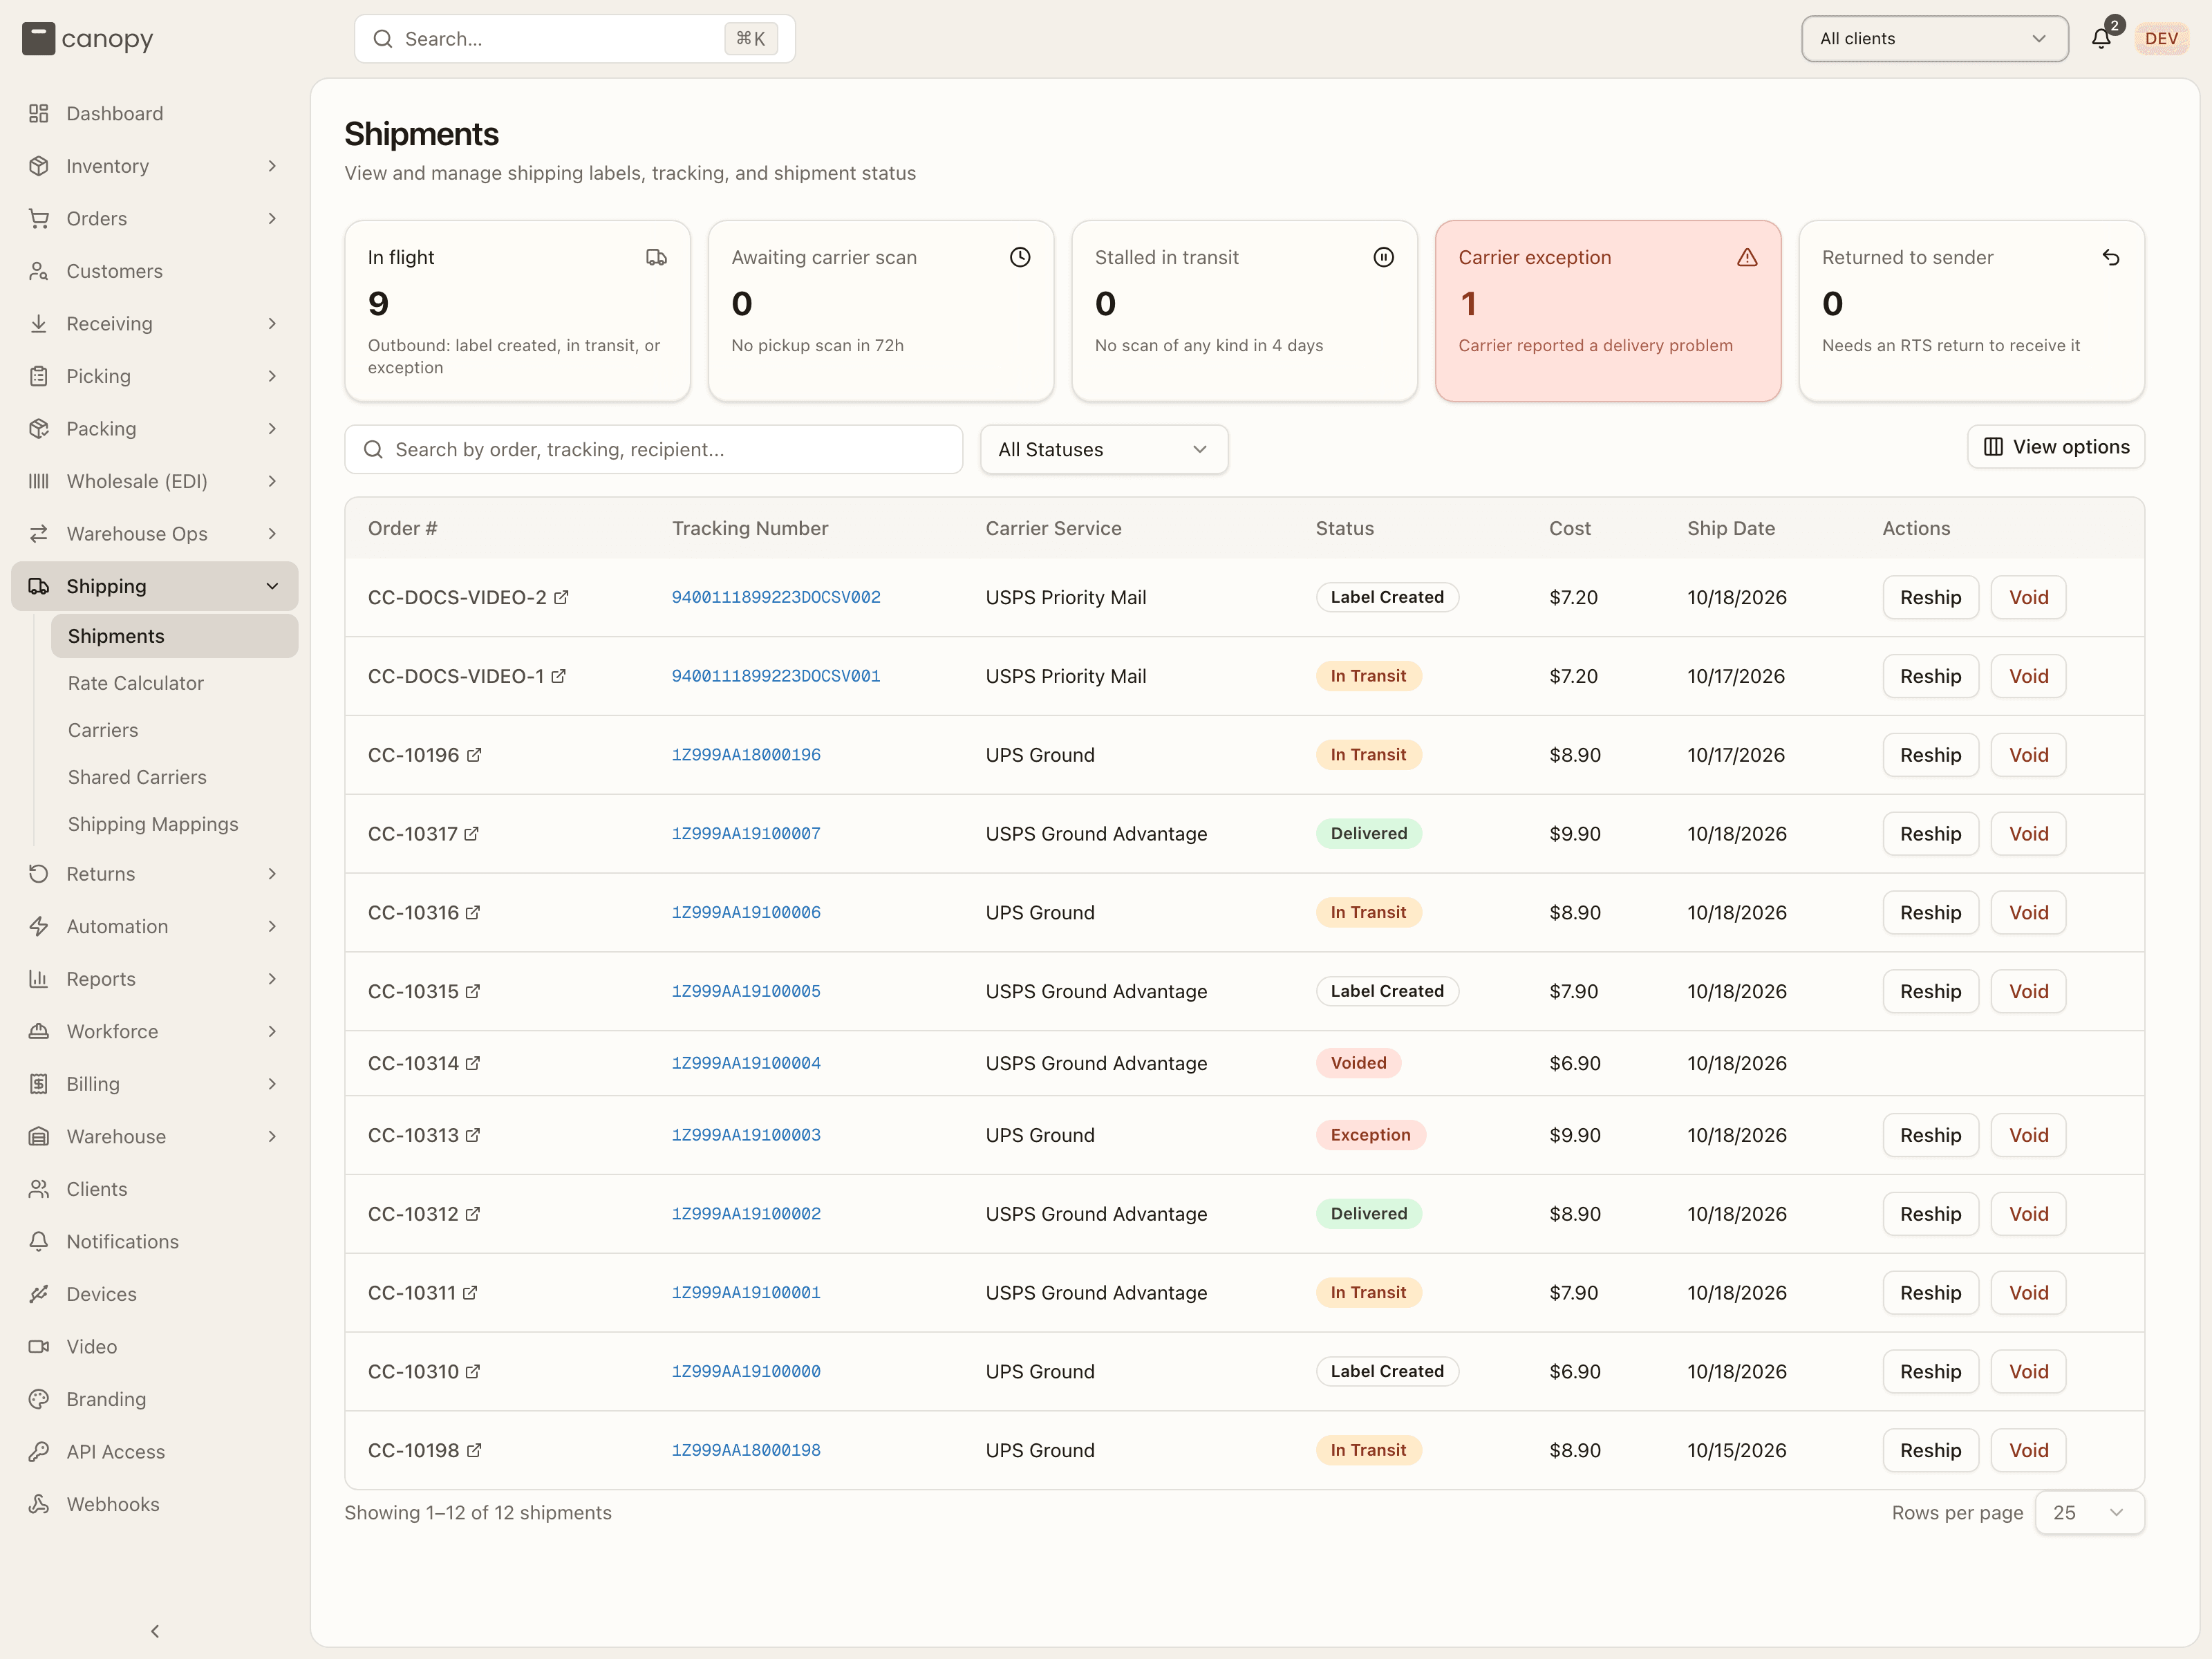2212x1659 pixels.
Task: Open external link icon beside CC-10313
Action: pyautogui.click(x=473, y=1135)
